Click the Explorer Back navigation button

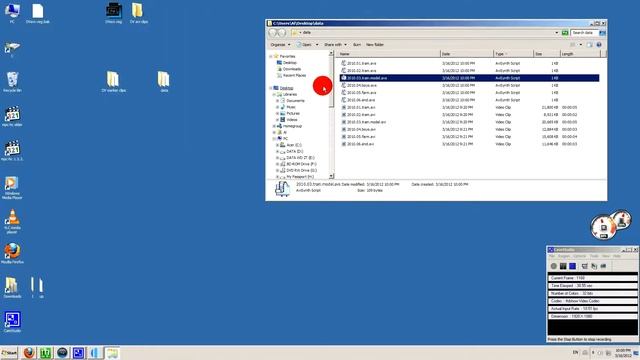(x=273, y=33)
